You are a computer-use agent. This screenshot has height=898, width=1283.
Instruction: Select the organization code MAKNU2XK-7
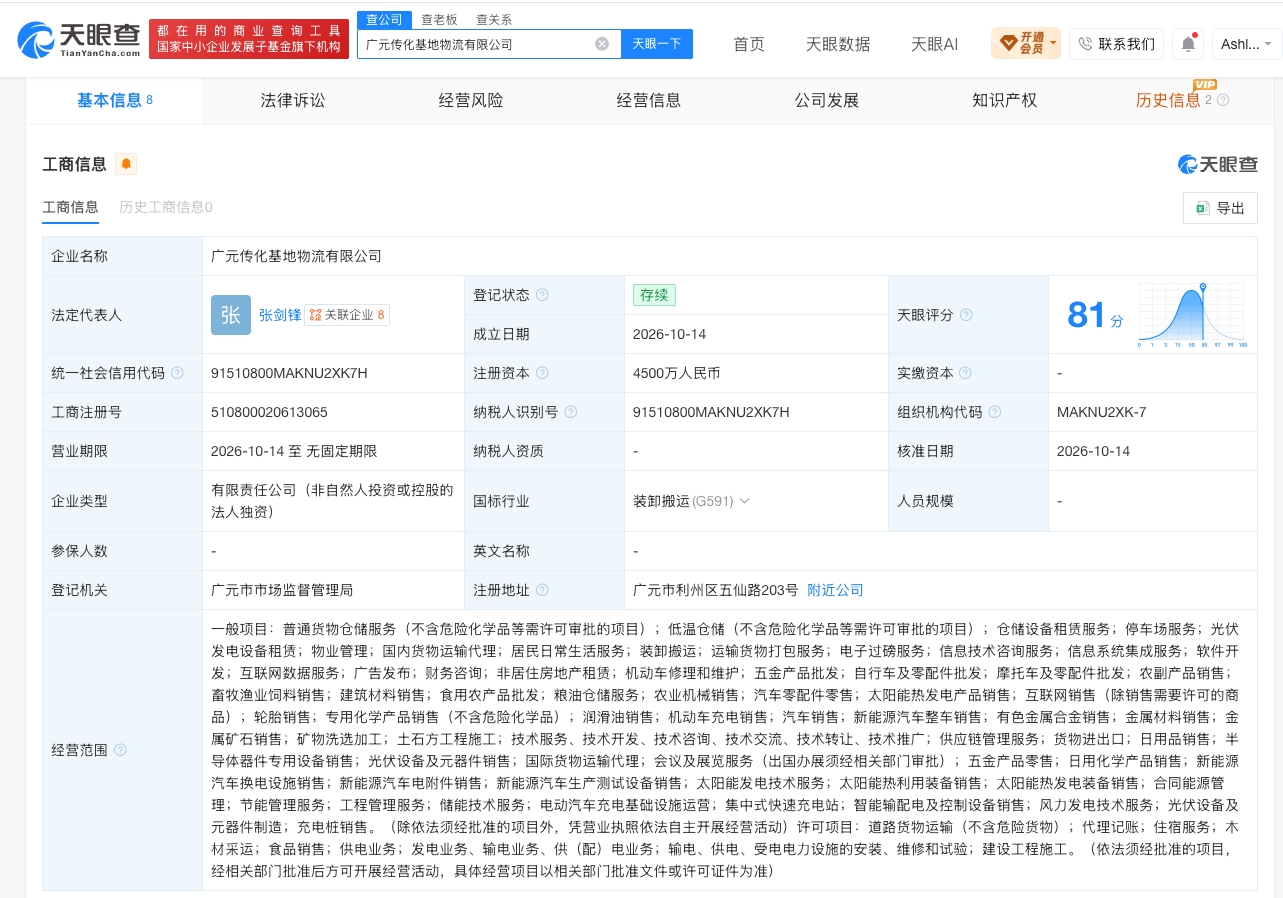point(1101,412)
